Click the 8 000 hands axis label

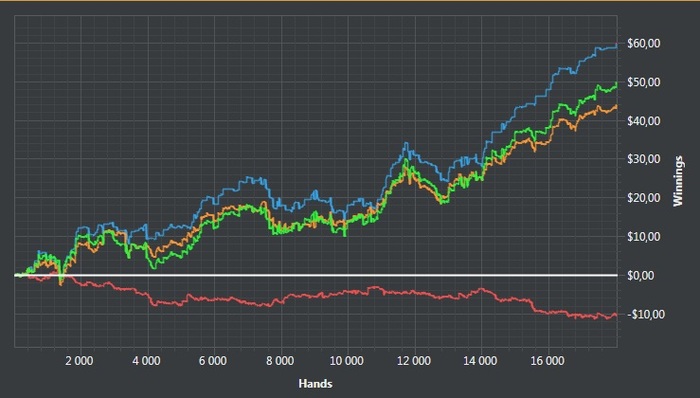[280, 360]
